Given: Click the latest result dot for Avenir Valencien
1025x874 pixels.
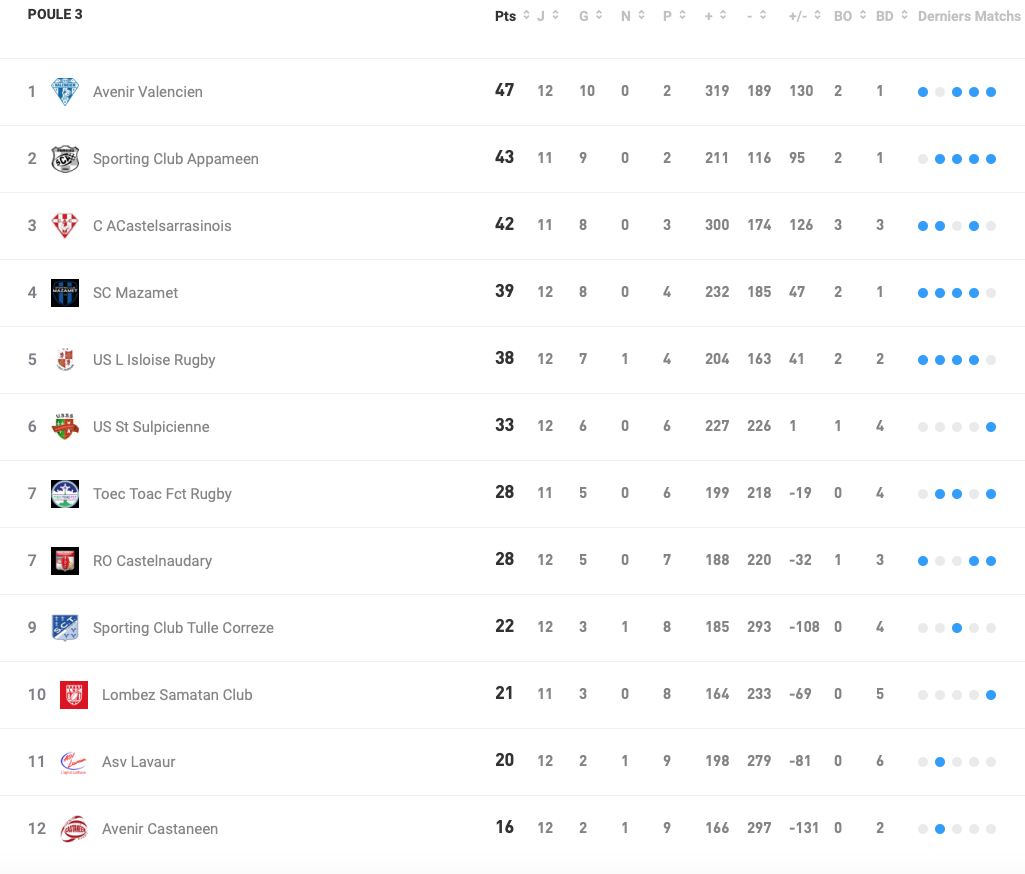Looking at the screenshot, I should [990, 91].
